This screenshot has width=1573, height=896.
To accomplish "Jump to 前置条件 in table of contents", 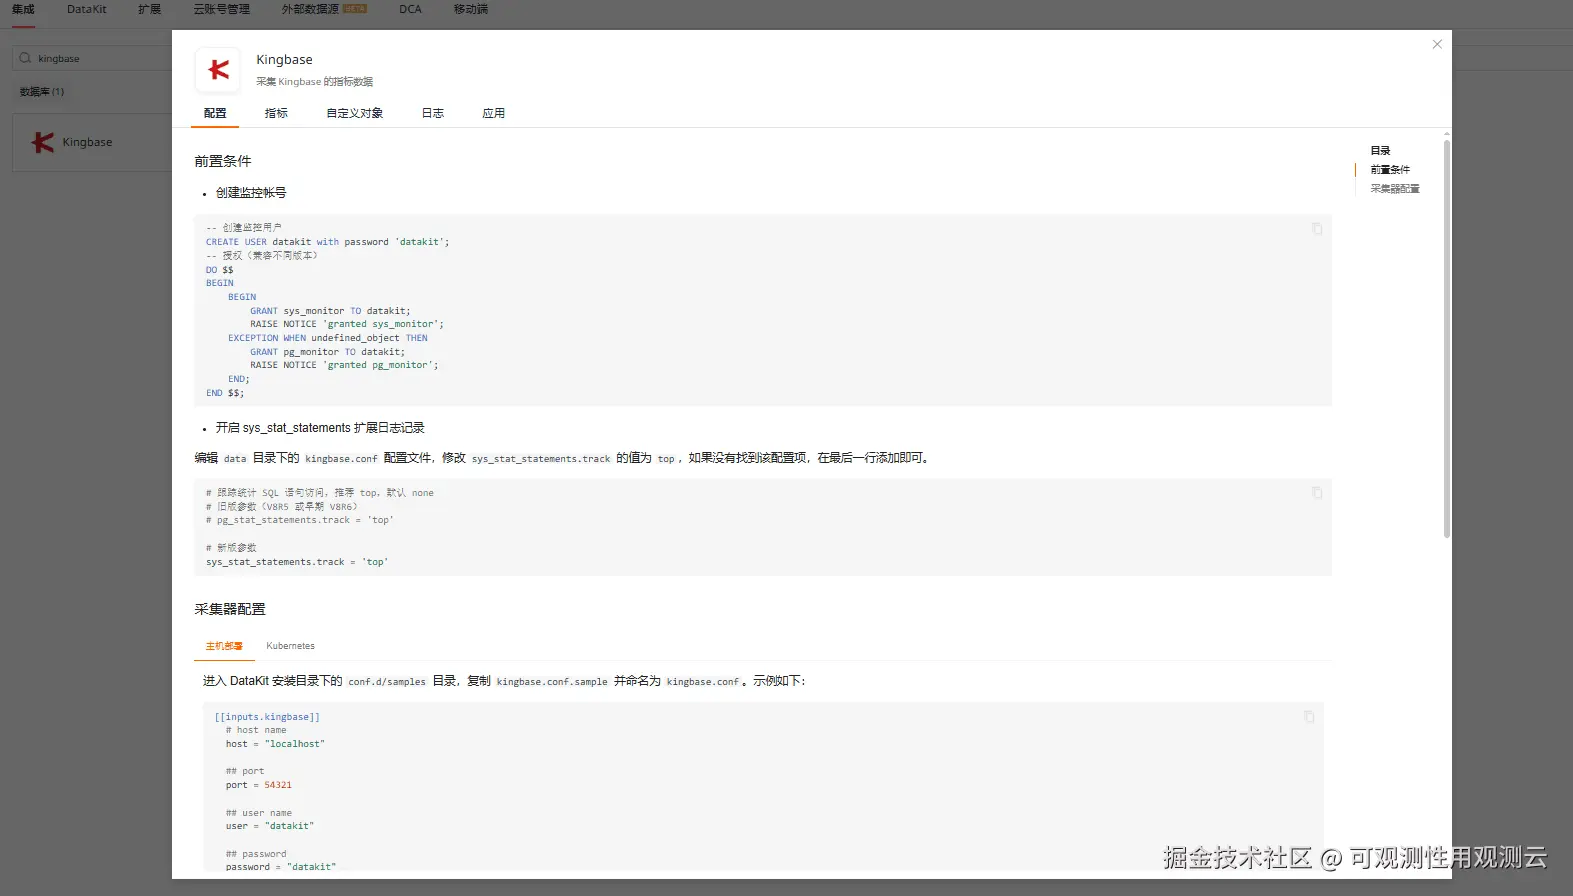I will [1390, 170].
